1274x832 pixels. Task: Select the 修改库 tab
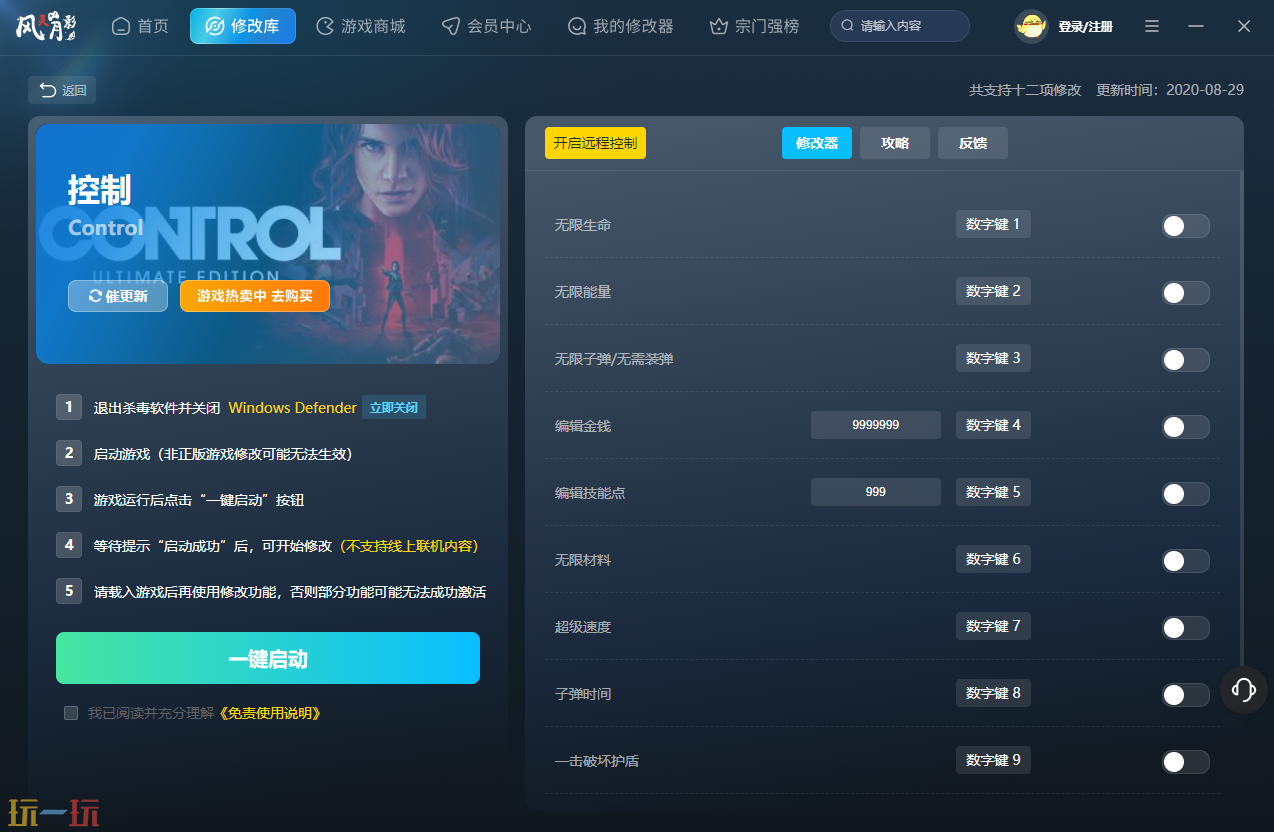243,26
